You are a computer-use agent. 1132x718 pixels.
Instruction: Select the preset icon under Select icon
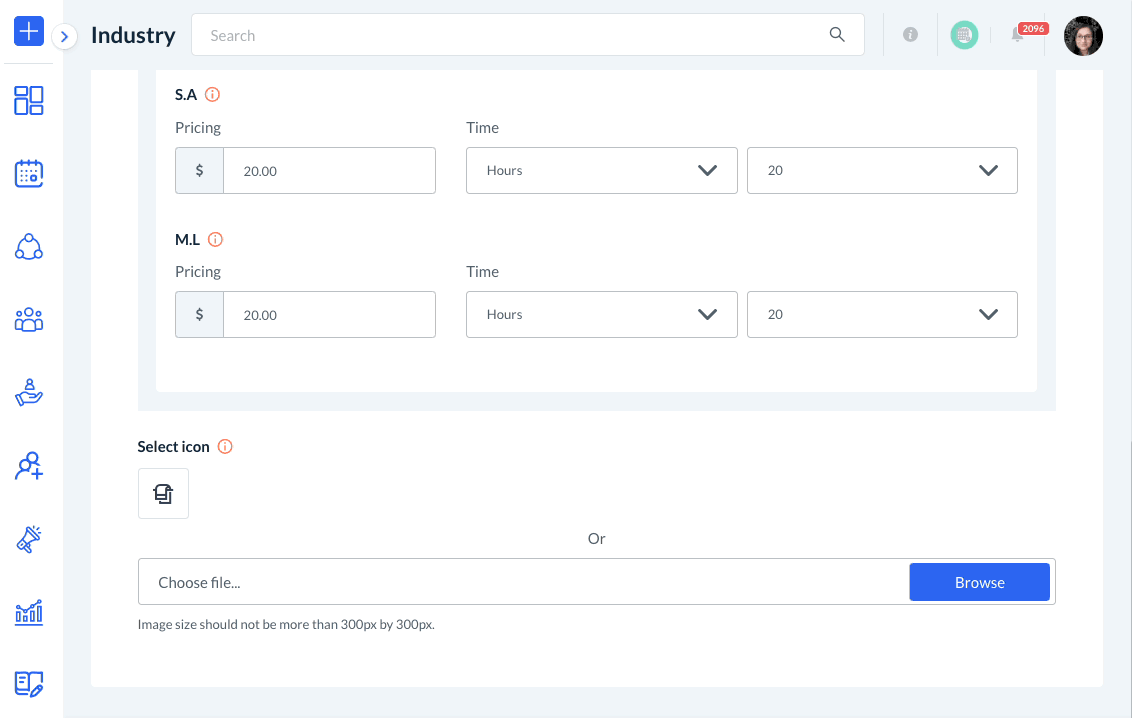tap(163, 494)
